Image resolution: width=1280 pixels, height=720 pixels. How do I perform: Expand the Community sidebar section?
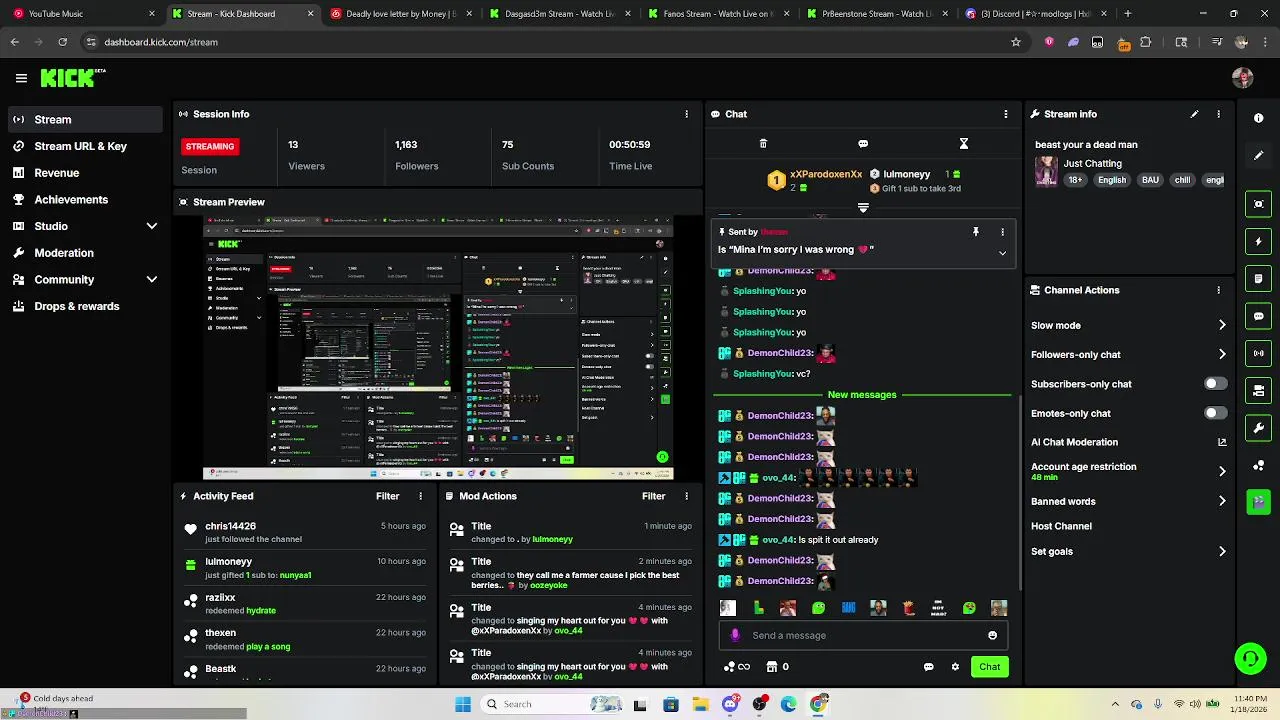152,280
